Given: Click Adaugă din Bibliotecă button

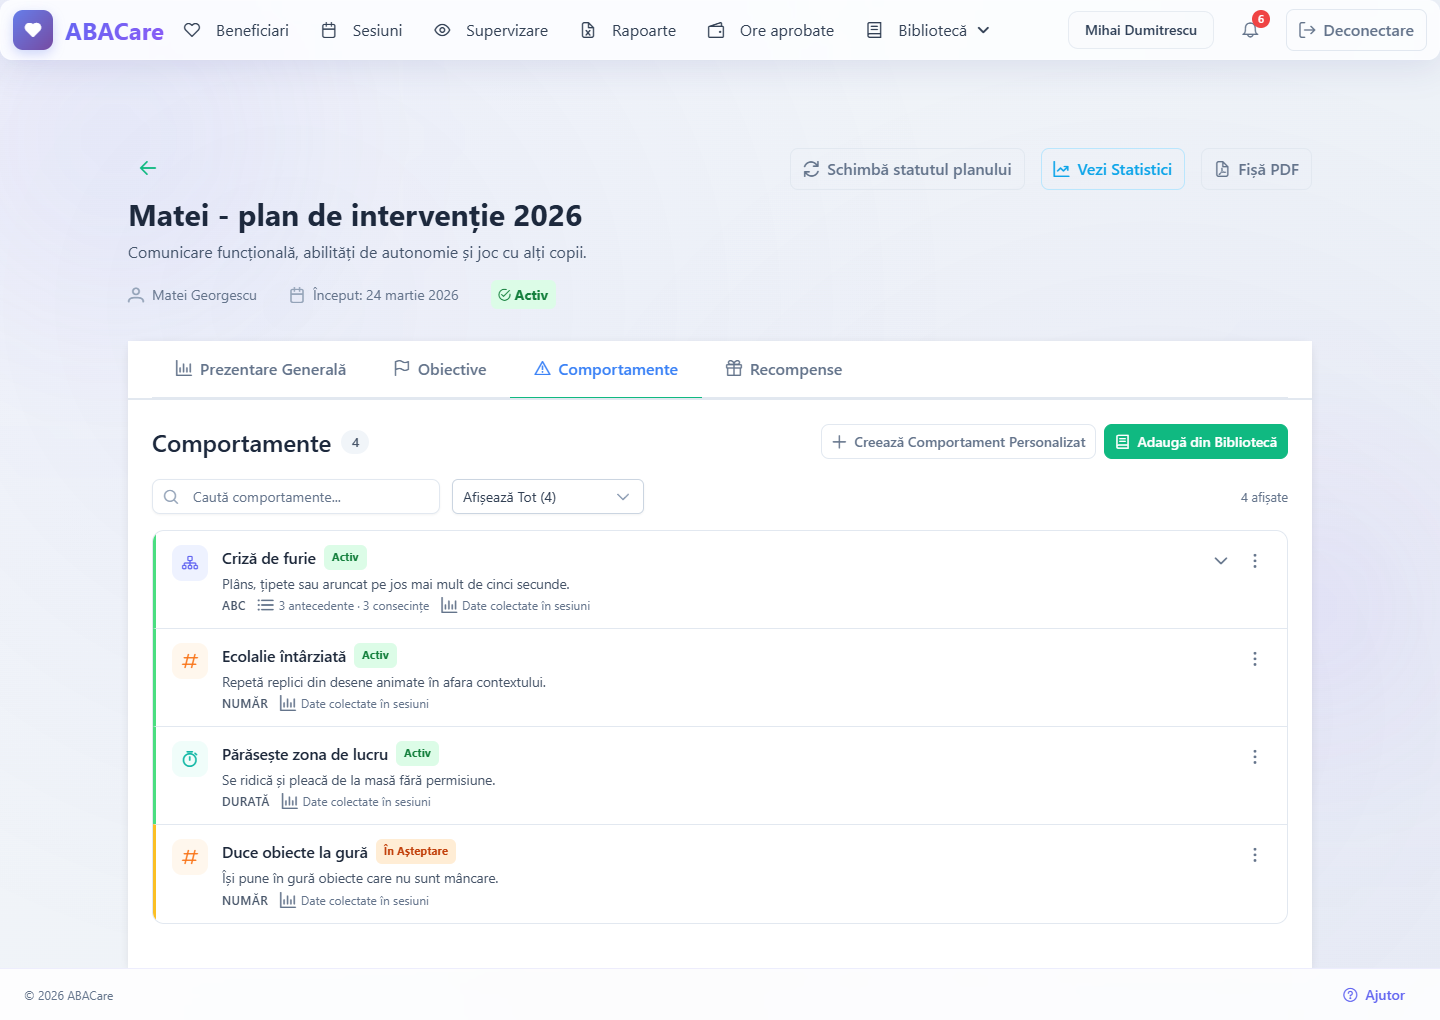Looking at the screenshot, I should [x=1196, y=442].
